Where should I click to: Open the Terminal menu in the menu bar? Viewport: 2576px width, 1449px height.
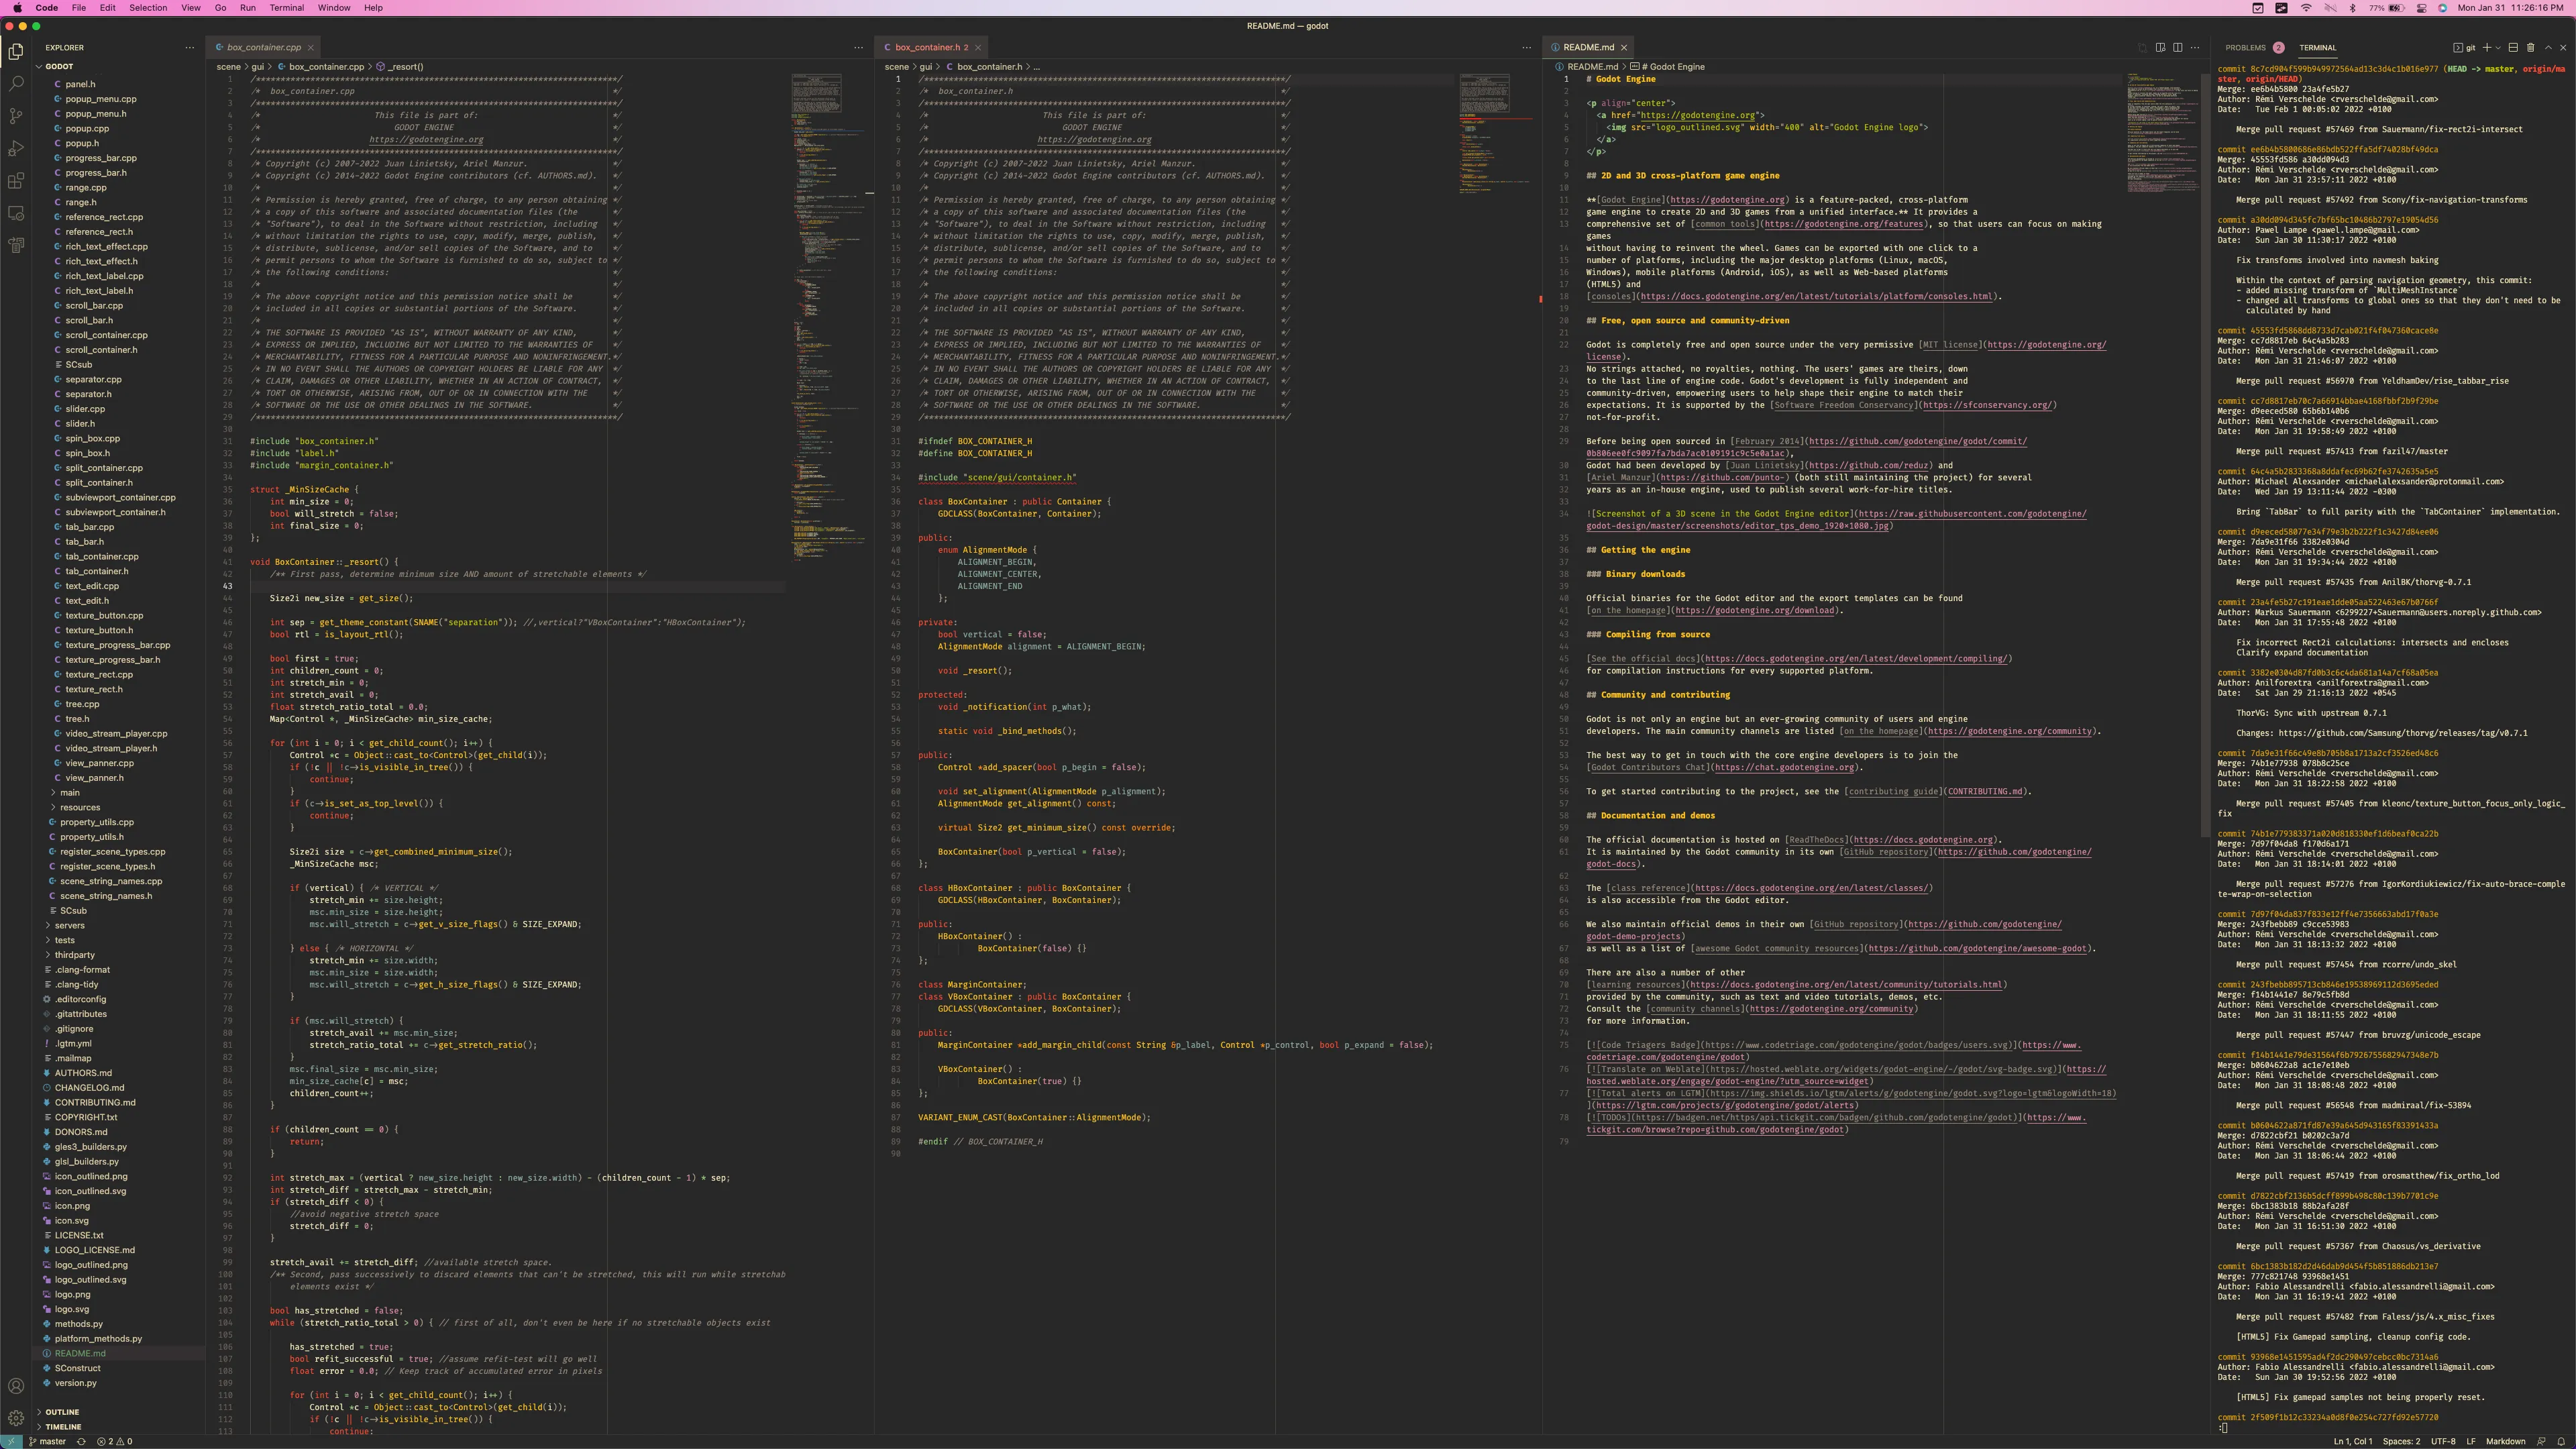[286, 8]
